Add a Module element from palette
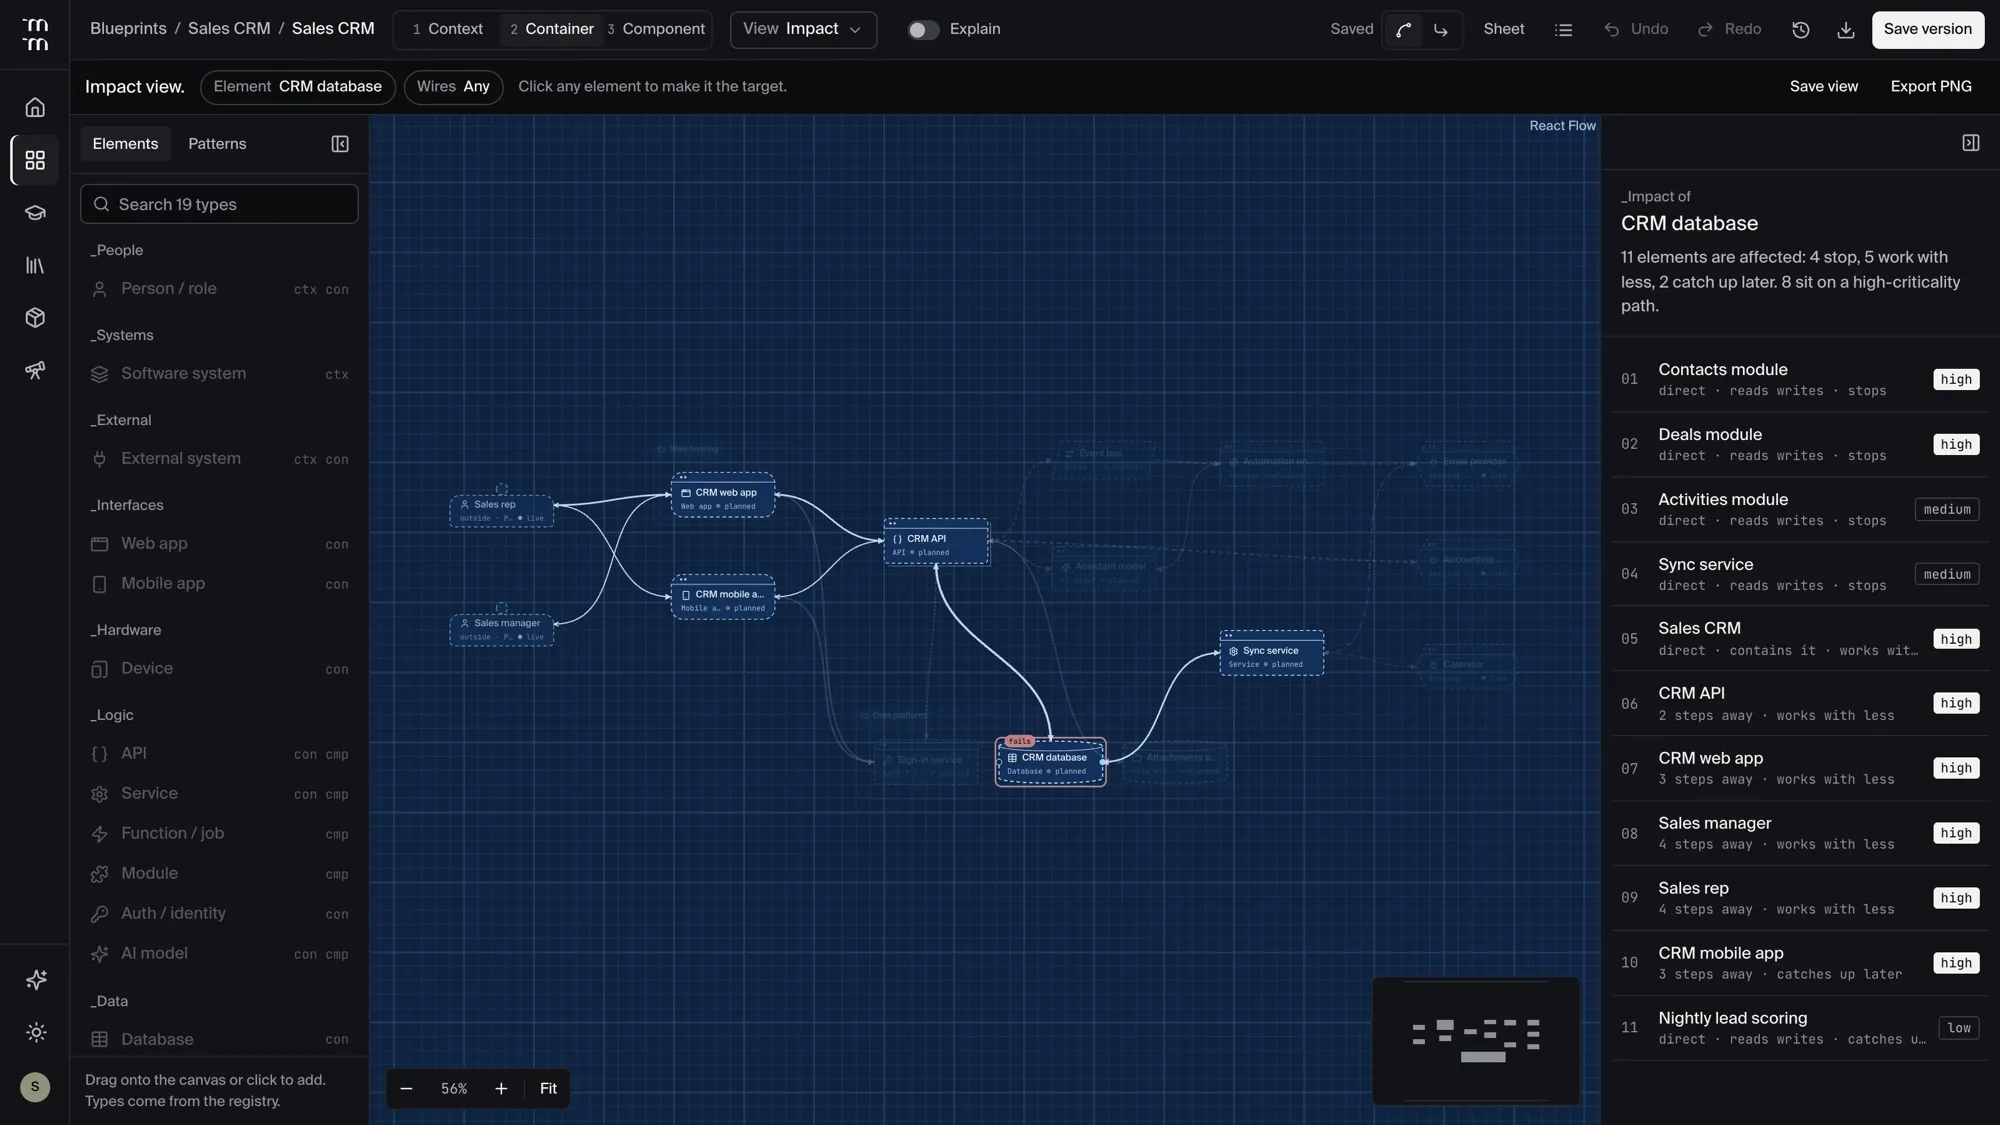Screen dimensions: 2000x1125 pos(219,874)
